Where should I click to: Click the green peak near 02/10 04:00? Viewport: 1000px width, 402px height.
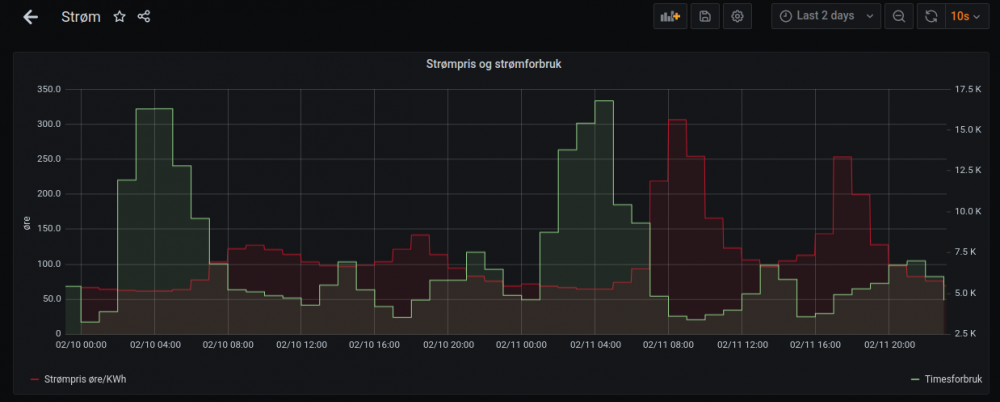point(154,109)
